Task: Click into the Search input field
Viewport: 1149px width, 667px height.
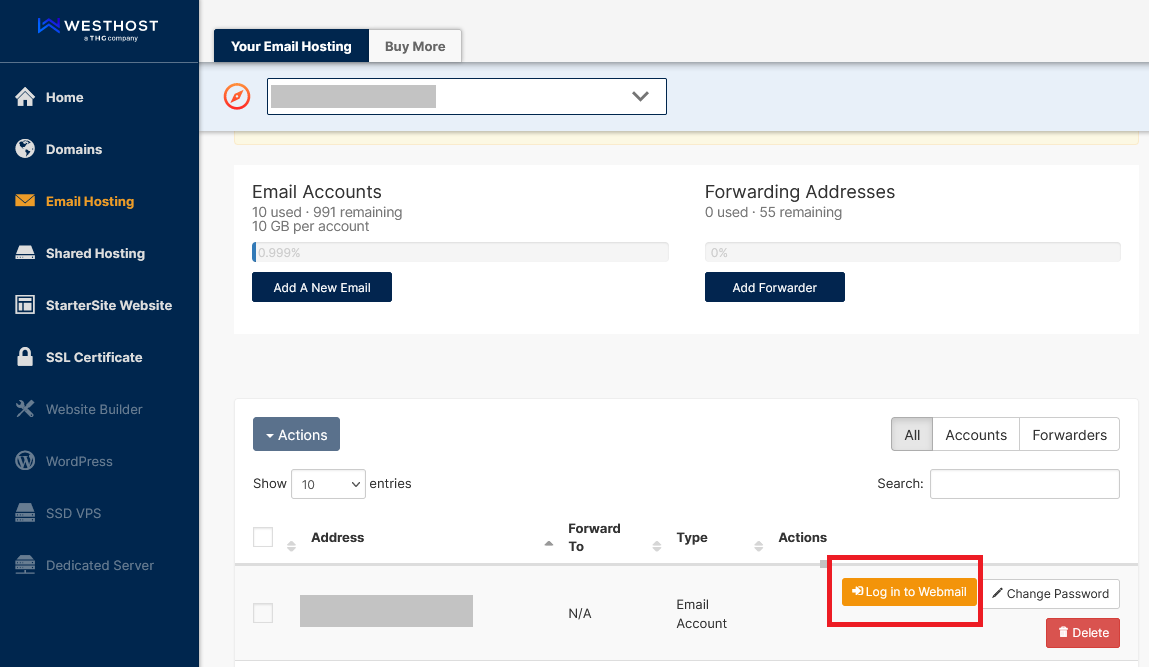Action: [x=1024, y=484]
